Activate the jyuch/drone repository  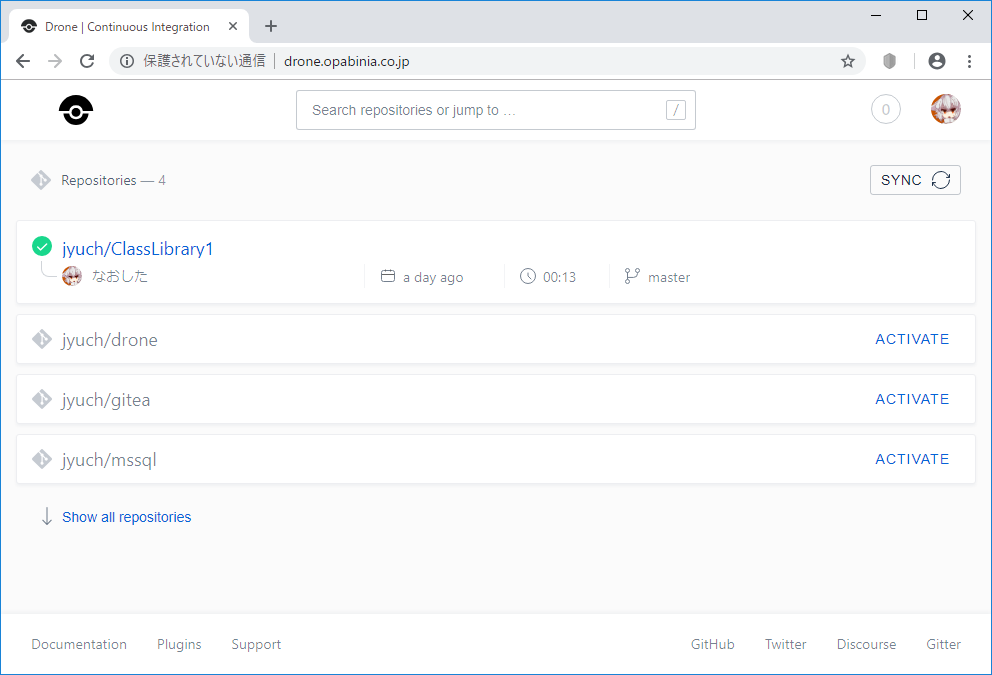point(912,339)
